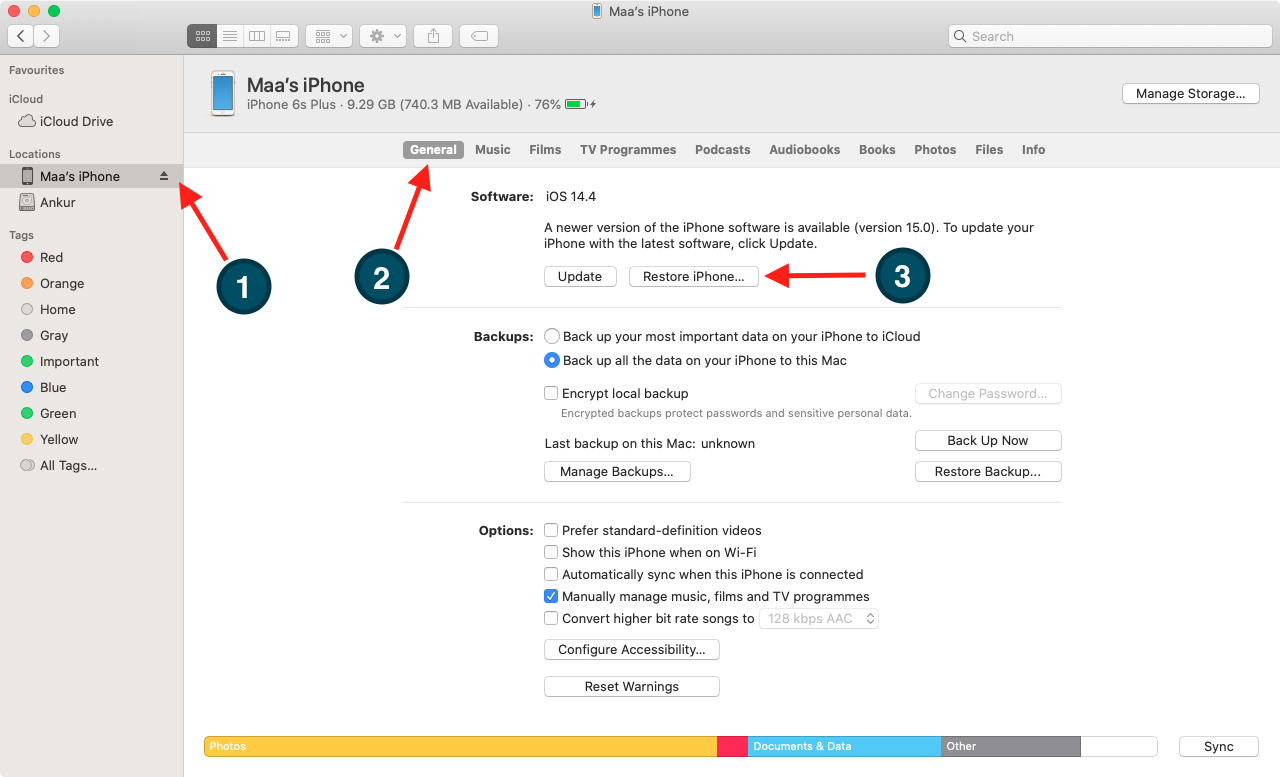Viewport: 1280px width, 777px height.
Task: Open the Ankur disk location
Action: pyautogui.click(x=58, y=202)
